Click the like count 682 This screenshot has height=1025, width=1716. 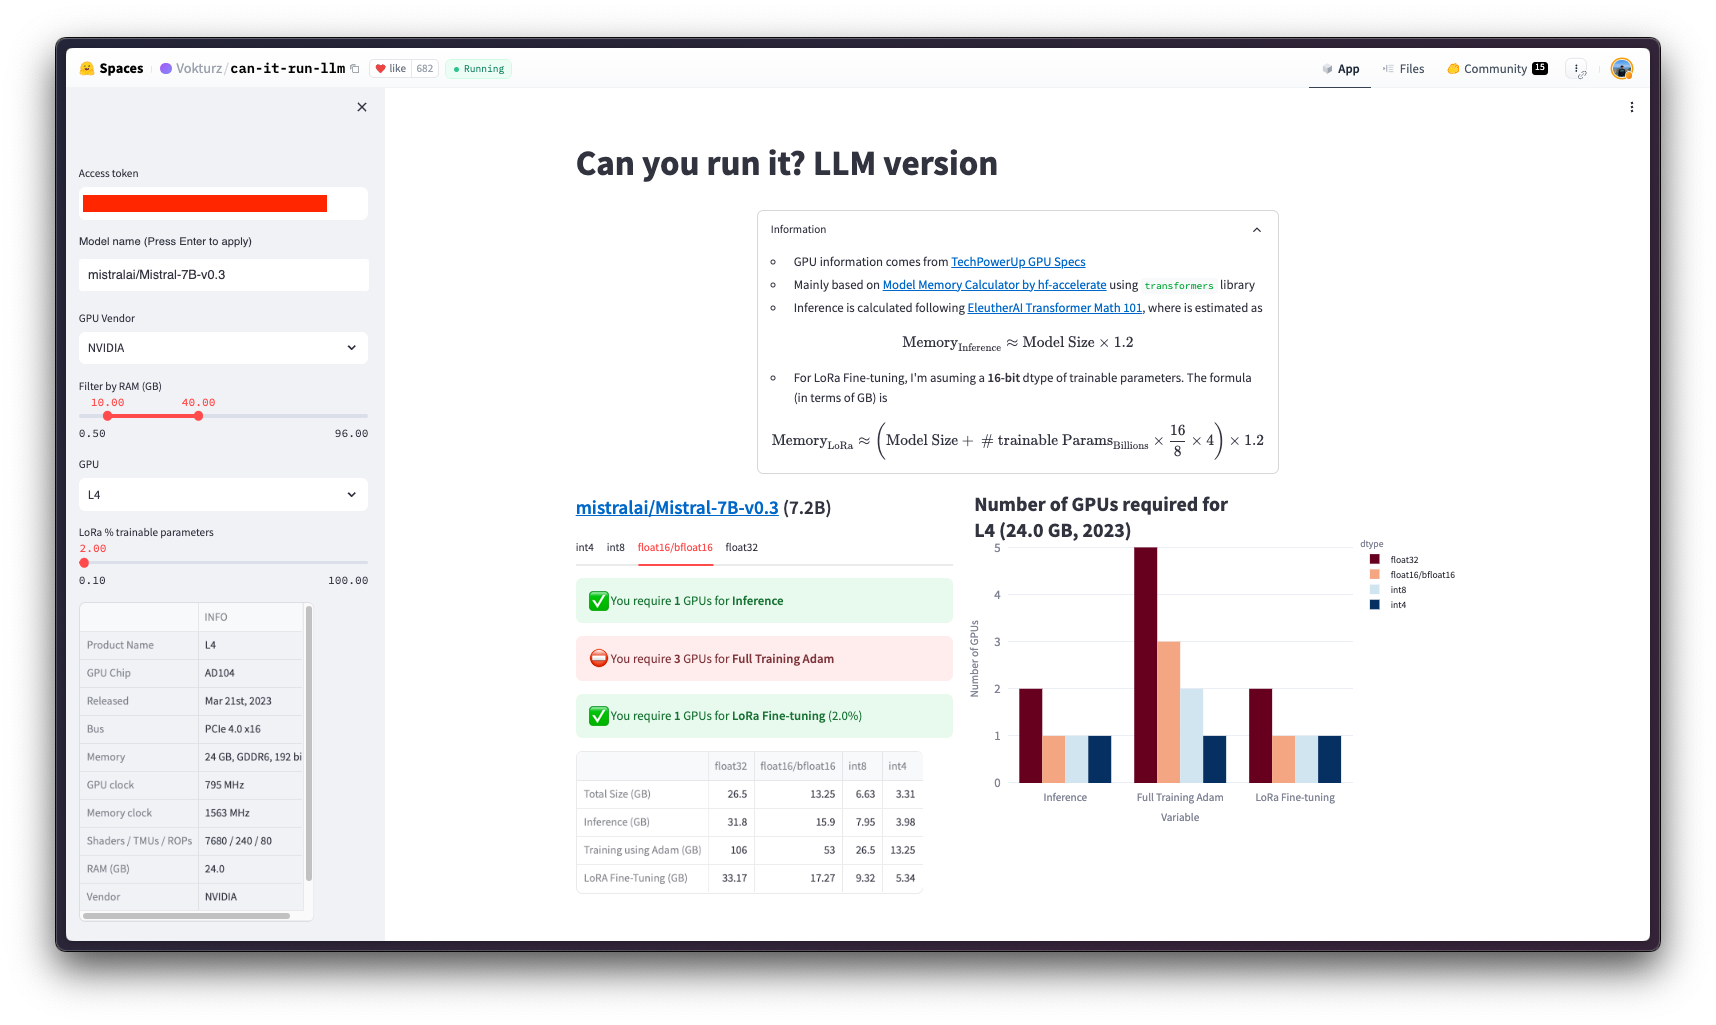[x=425, y=69]
